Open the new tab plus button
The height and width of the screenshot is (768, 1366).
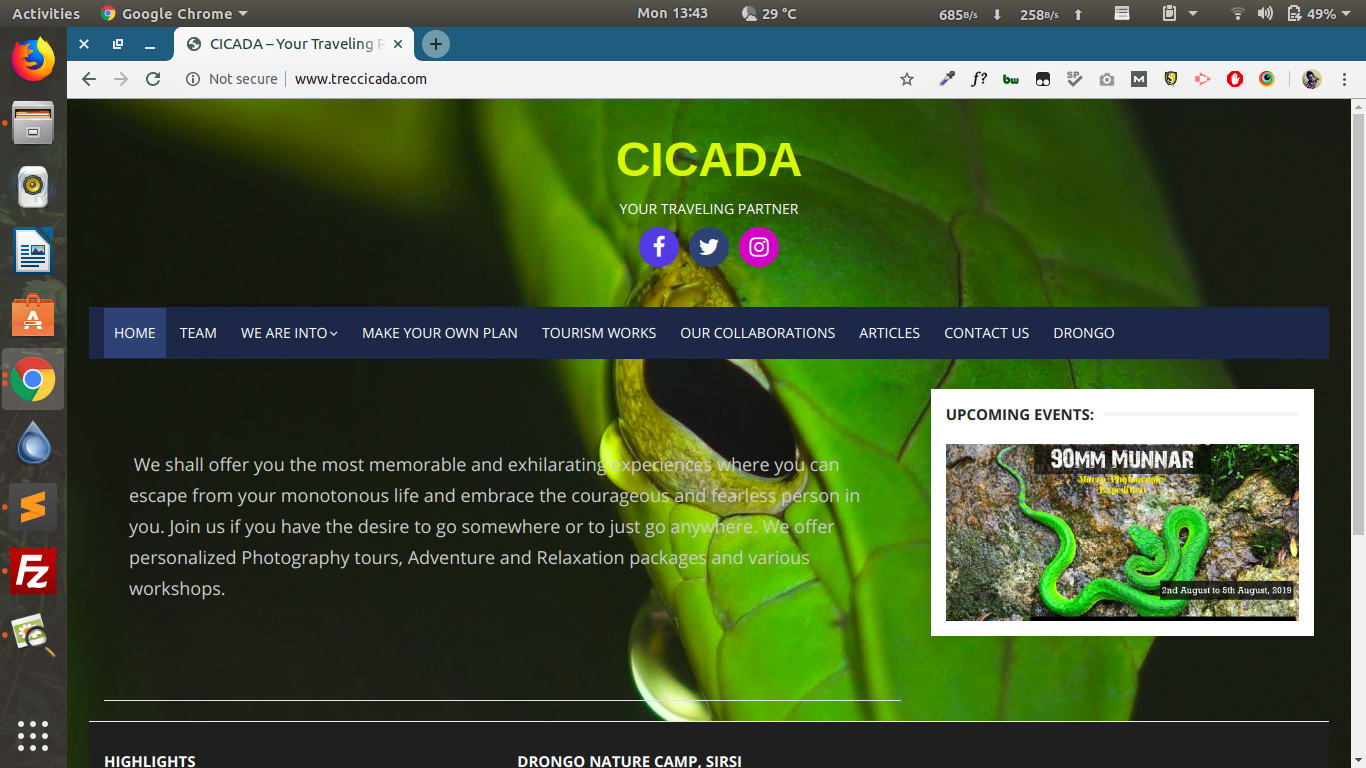pyautogui.click(x=435, y=44)
